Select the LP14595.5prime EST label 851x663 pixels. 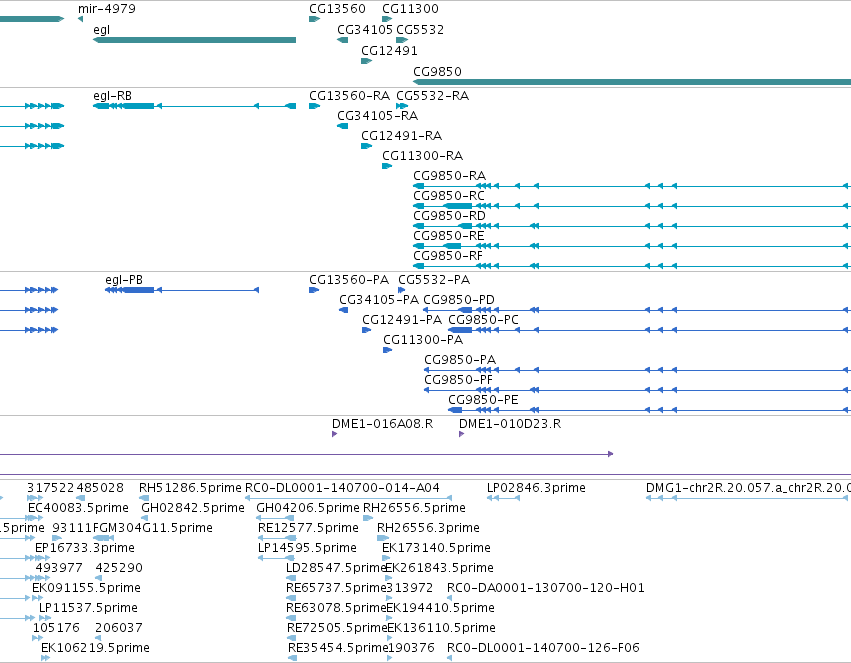tap(307, 549)
